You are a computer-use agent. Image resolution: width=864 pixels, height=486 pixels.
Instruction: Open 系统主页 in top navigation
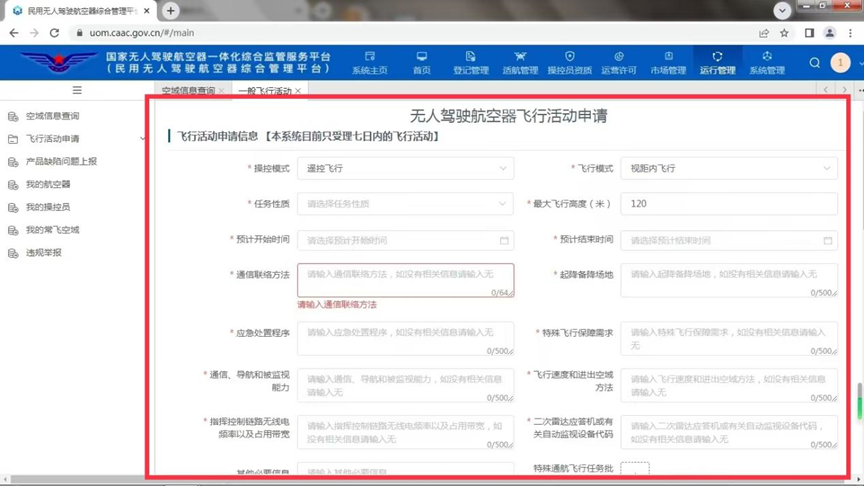tap(370, 63)
